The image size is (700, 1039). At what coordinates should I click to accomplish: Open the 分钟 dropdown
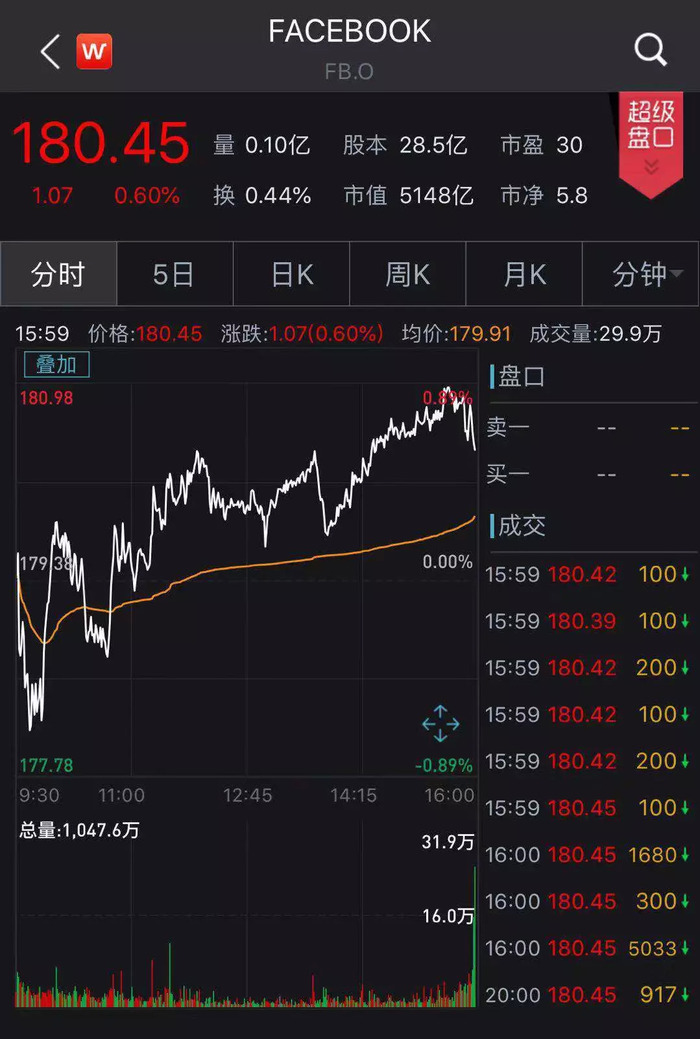(x=641, y=274)
